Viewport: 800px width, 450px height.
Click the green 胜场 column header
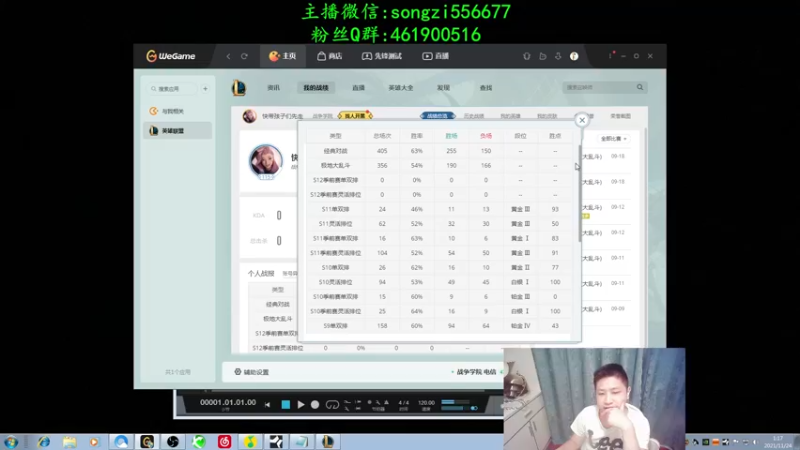451,136
